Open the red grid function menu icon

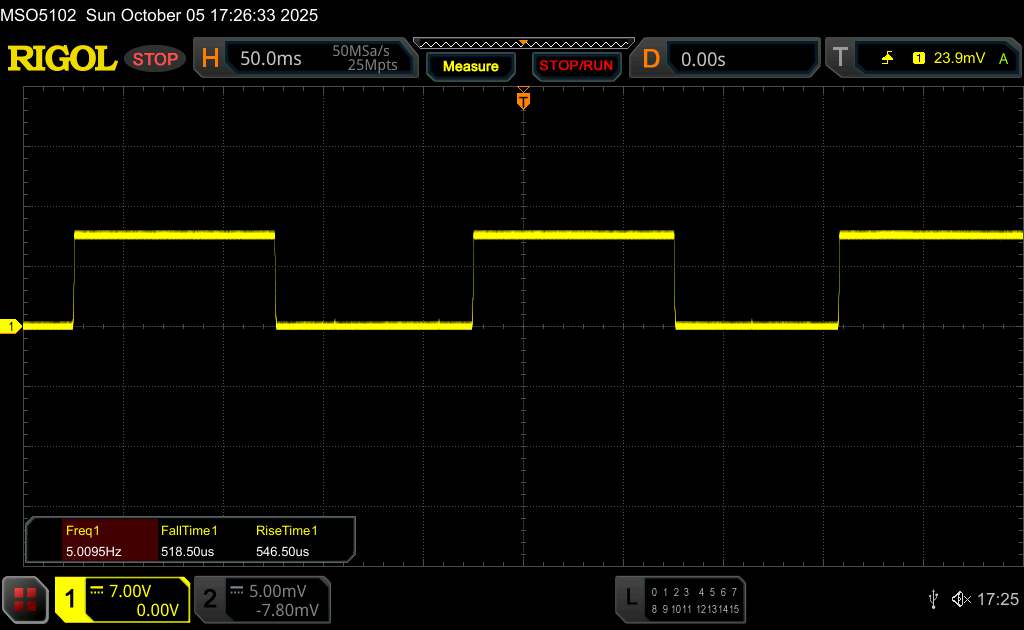(26, 599)
